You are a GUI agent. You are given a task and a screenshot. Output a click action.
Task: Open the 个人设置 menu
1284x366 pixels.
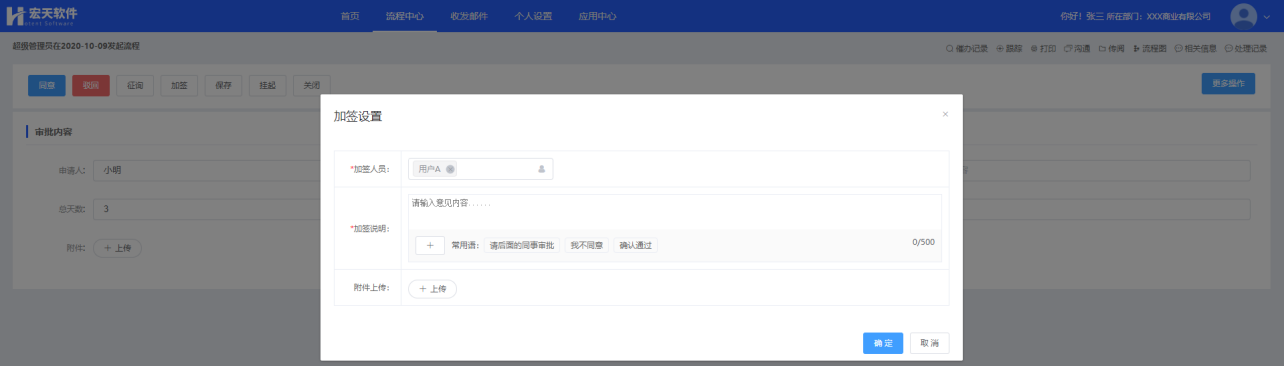pos(533,16)
